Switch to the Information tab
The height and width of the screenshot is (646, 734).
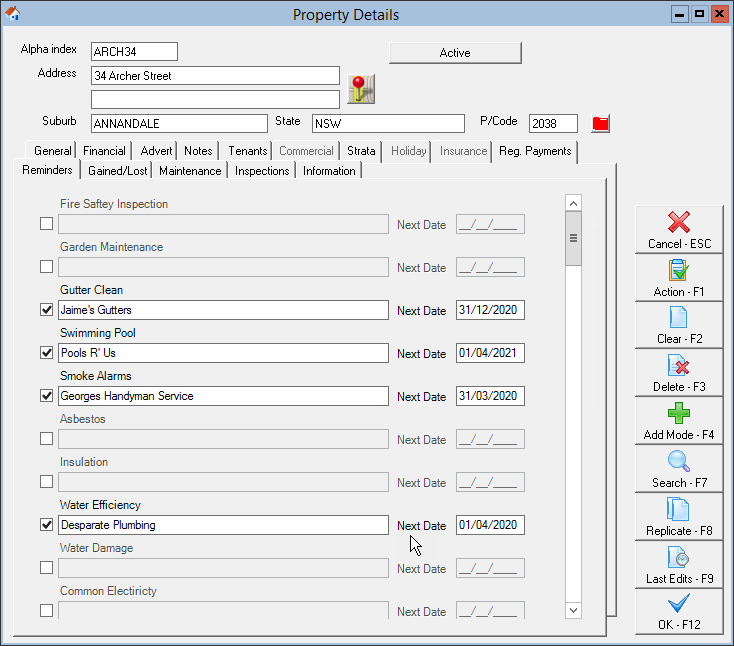click(329, 171)
